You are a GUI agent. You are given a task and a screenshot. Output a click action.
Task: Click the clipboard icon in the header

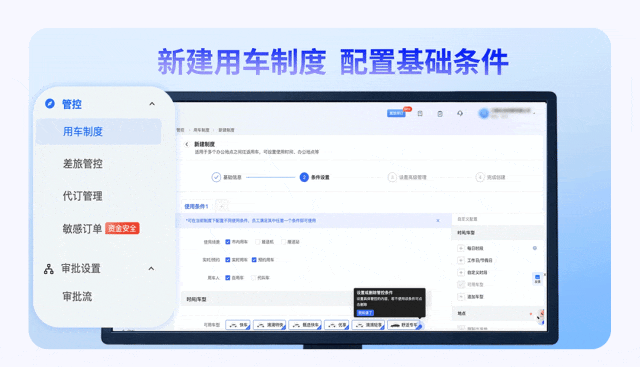click(440, 113)
